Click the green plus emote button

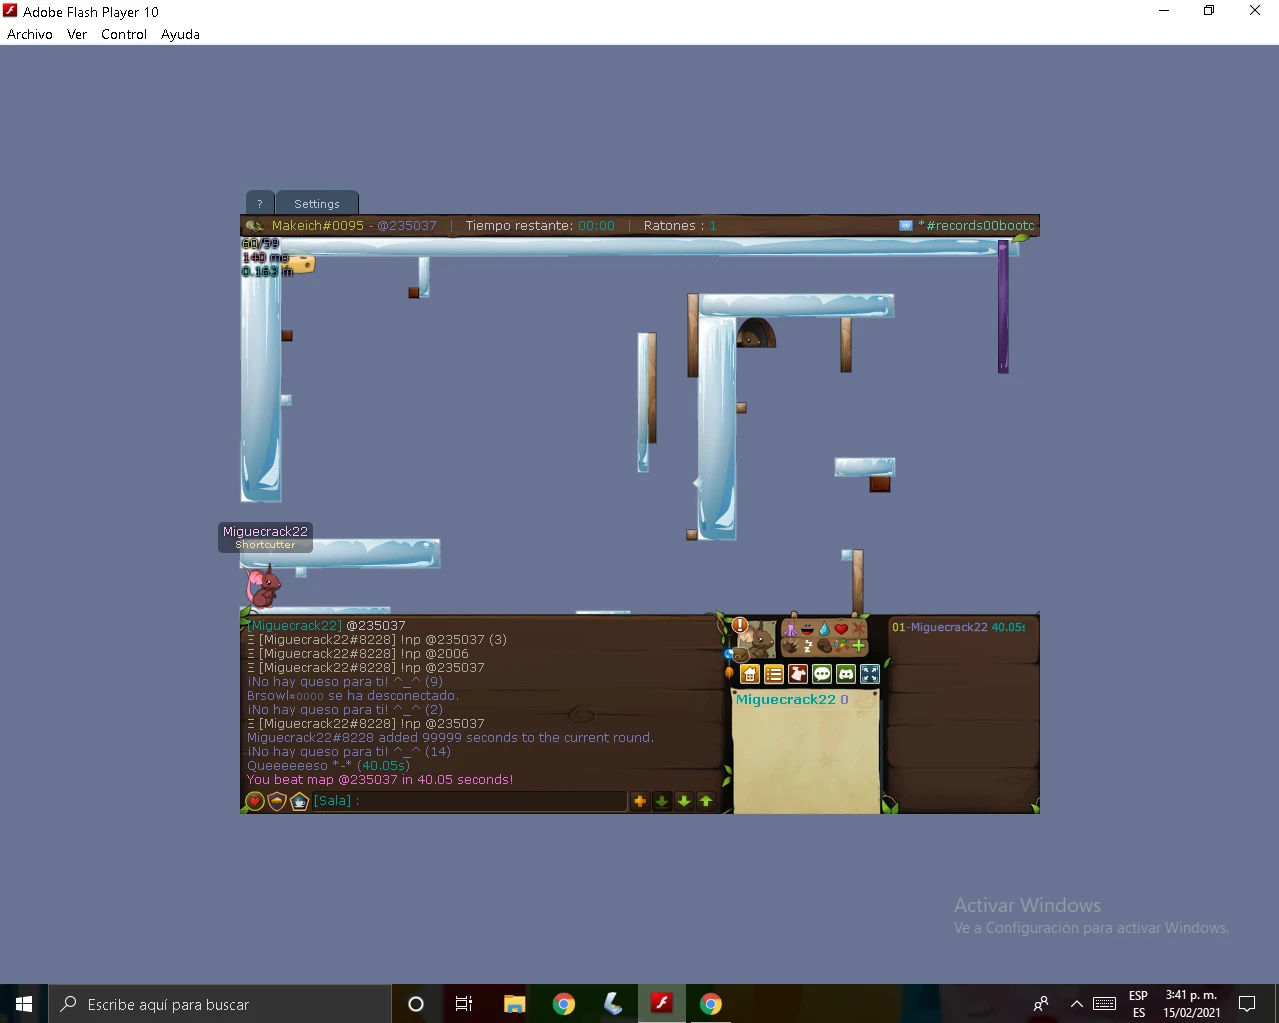(x=858, y=646)
